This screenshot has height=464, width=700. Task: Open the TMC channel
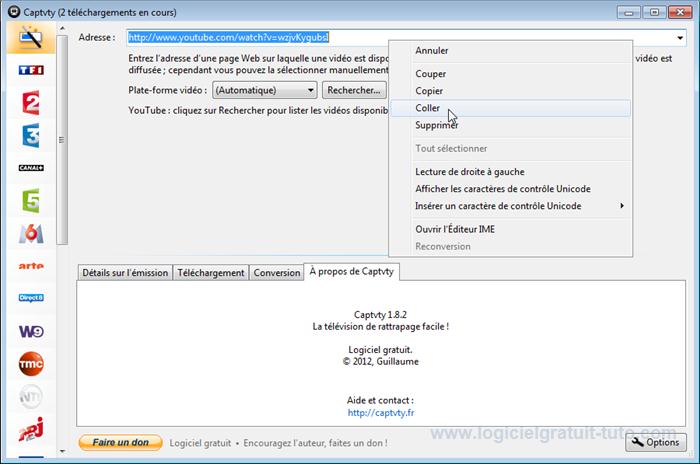tap(31, 364)
